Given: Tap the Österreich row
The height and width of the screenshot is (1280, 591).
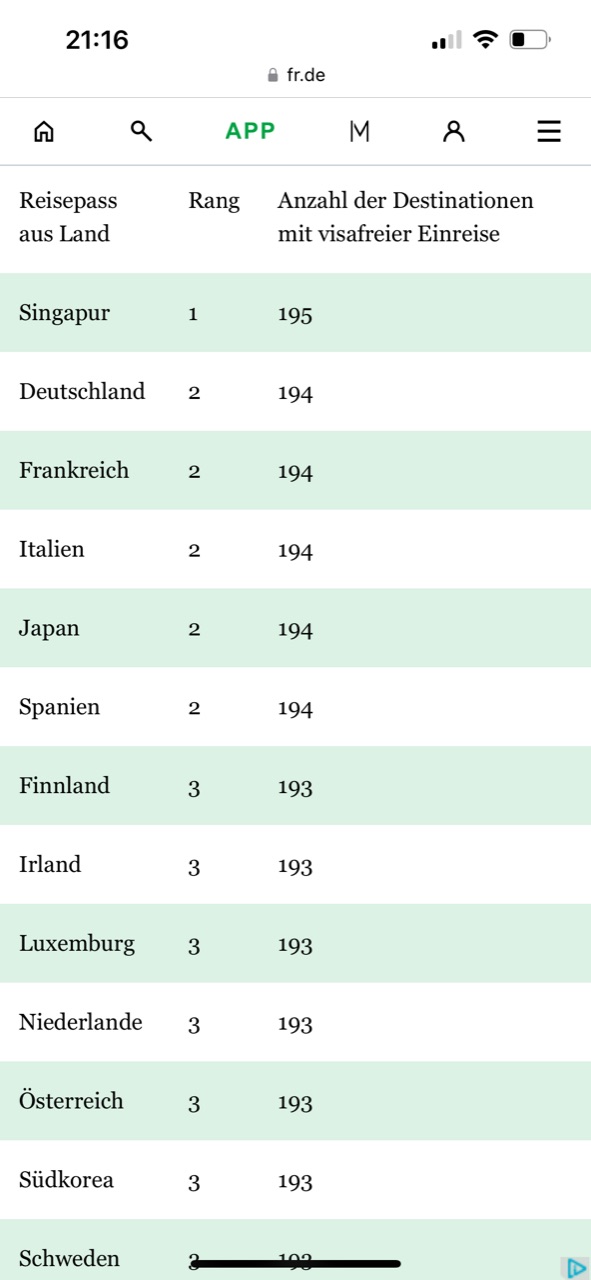Looking at the screenshot, I should click(x=295, y=1102).
